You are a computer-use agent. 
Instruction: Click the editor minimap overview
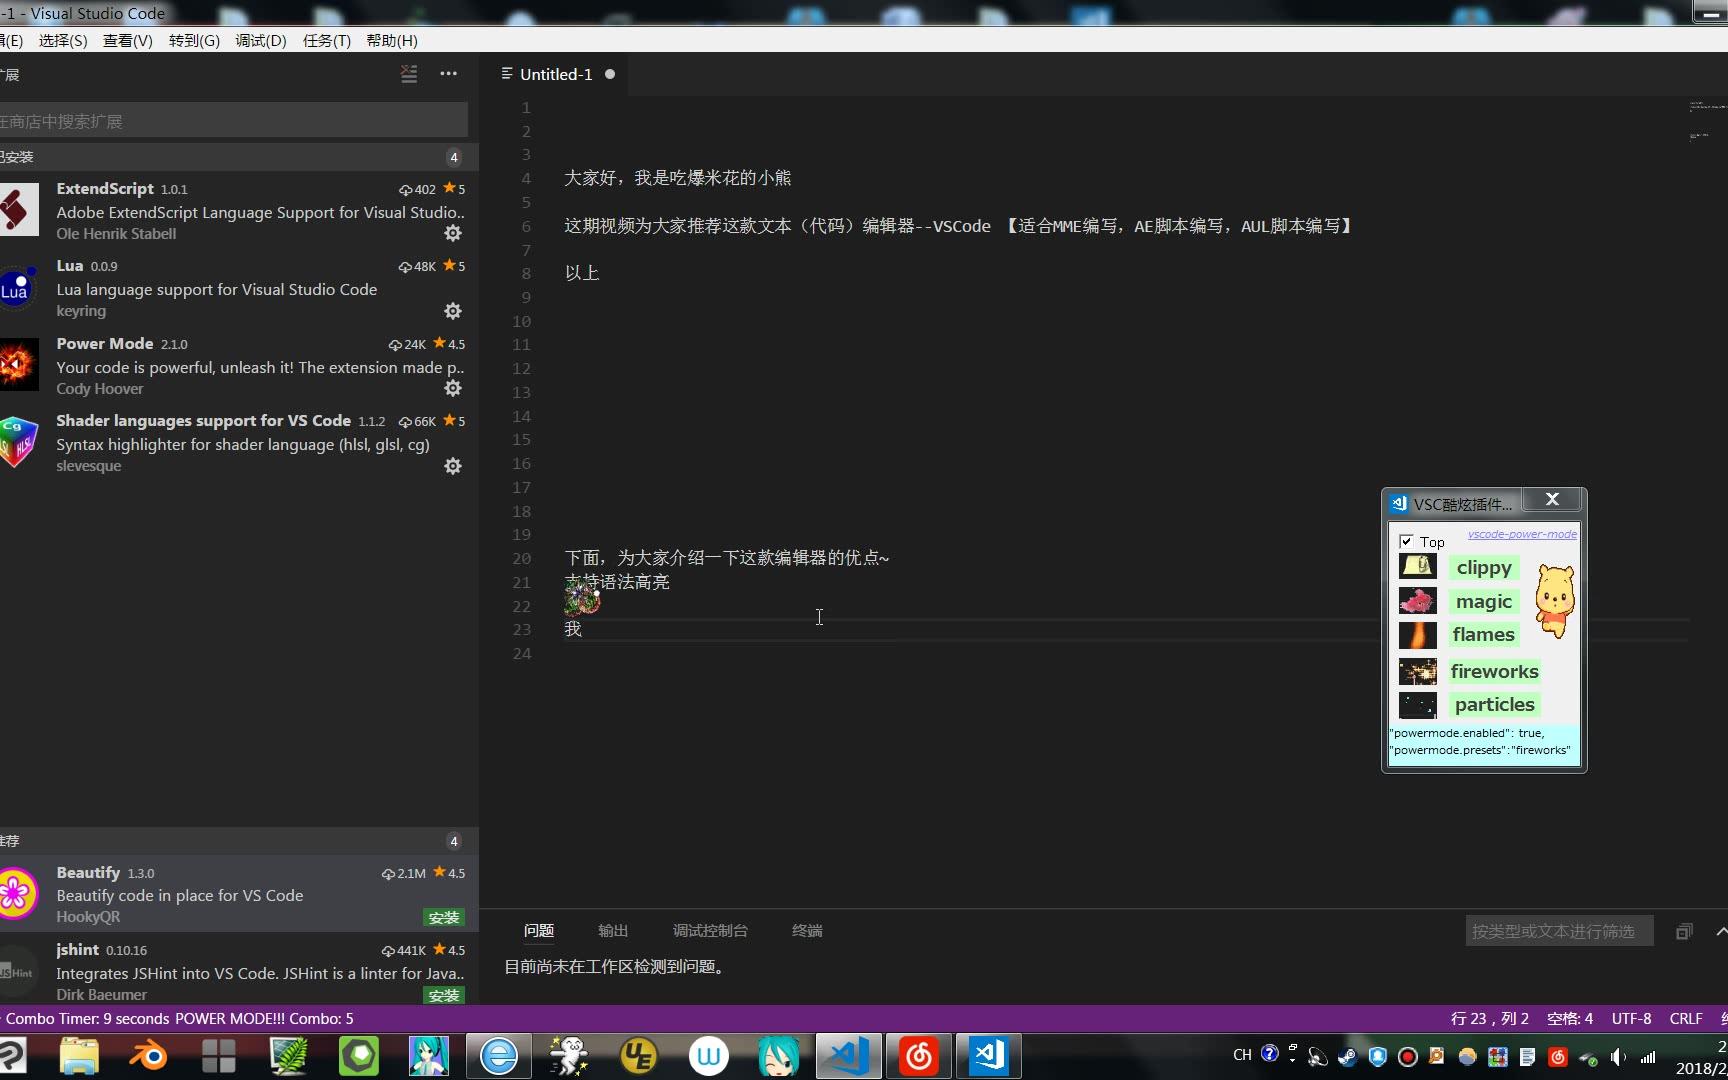[x=1707, y=120]
